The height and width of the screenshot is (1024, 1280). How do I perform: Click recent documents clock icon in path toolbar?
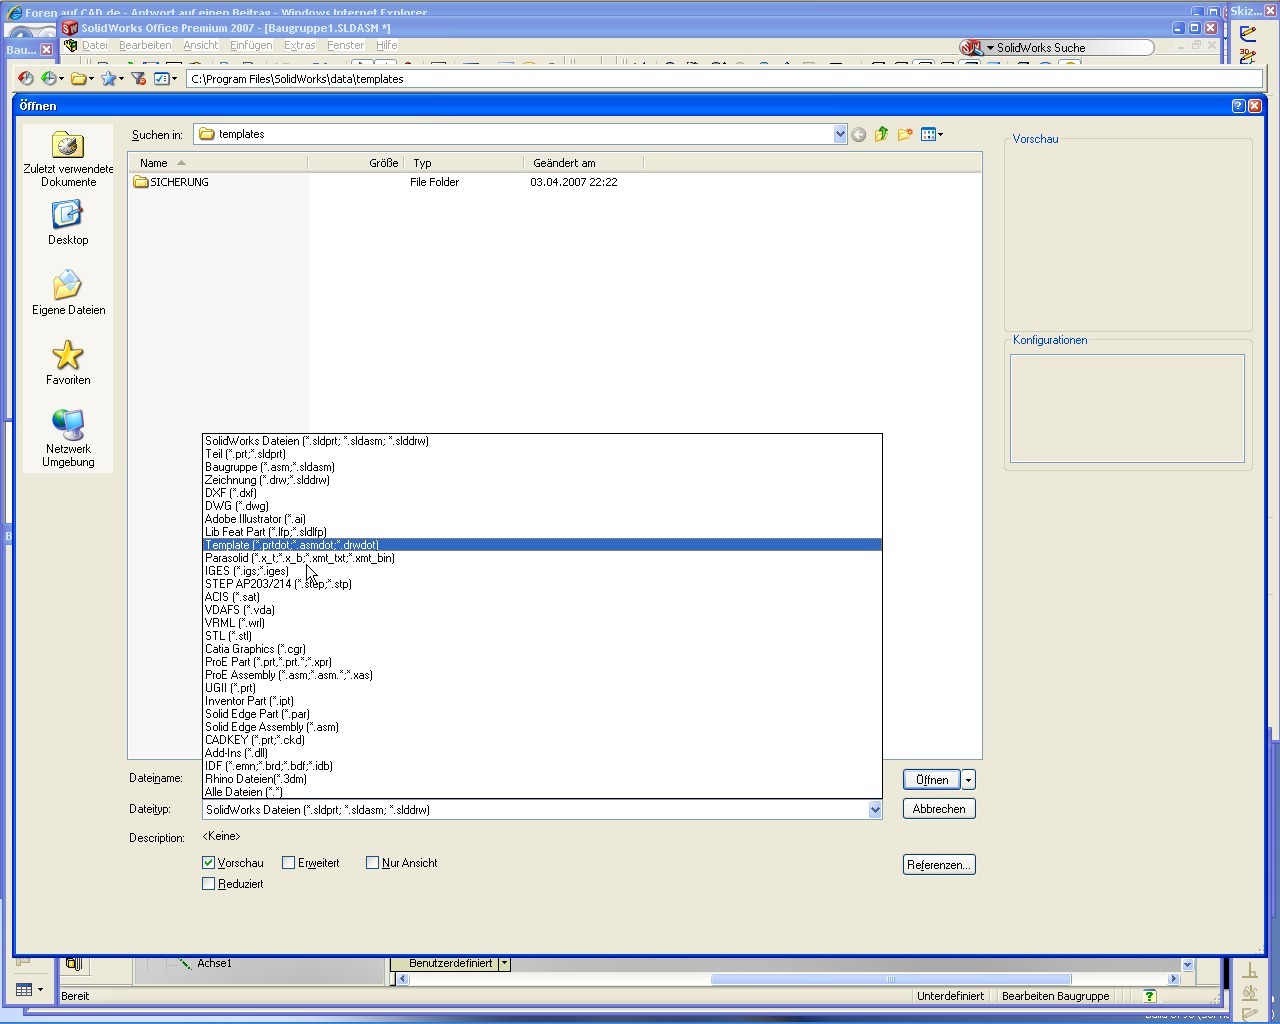[25, 78]
